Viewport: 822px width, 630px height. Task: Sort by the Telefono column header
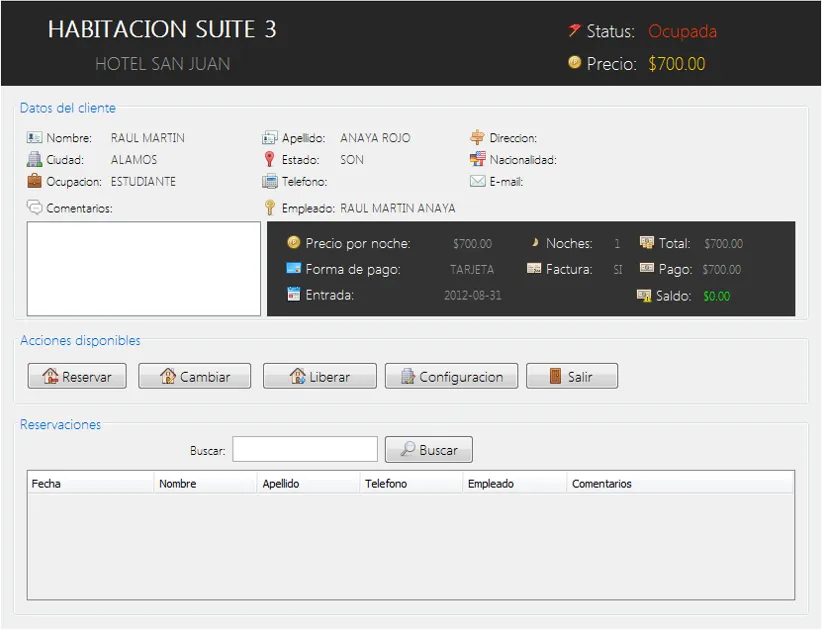(x=412, y=483)
